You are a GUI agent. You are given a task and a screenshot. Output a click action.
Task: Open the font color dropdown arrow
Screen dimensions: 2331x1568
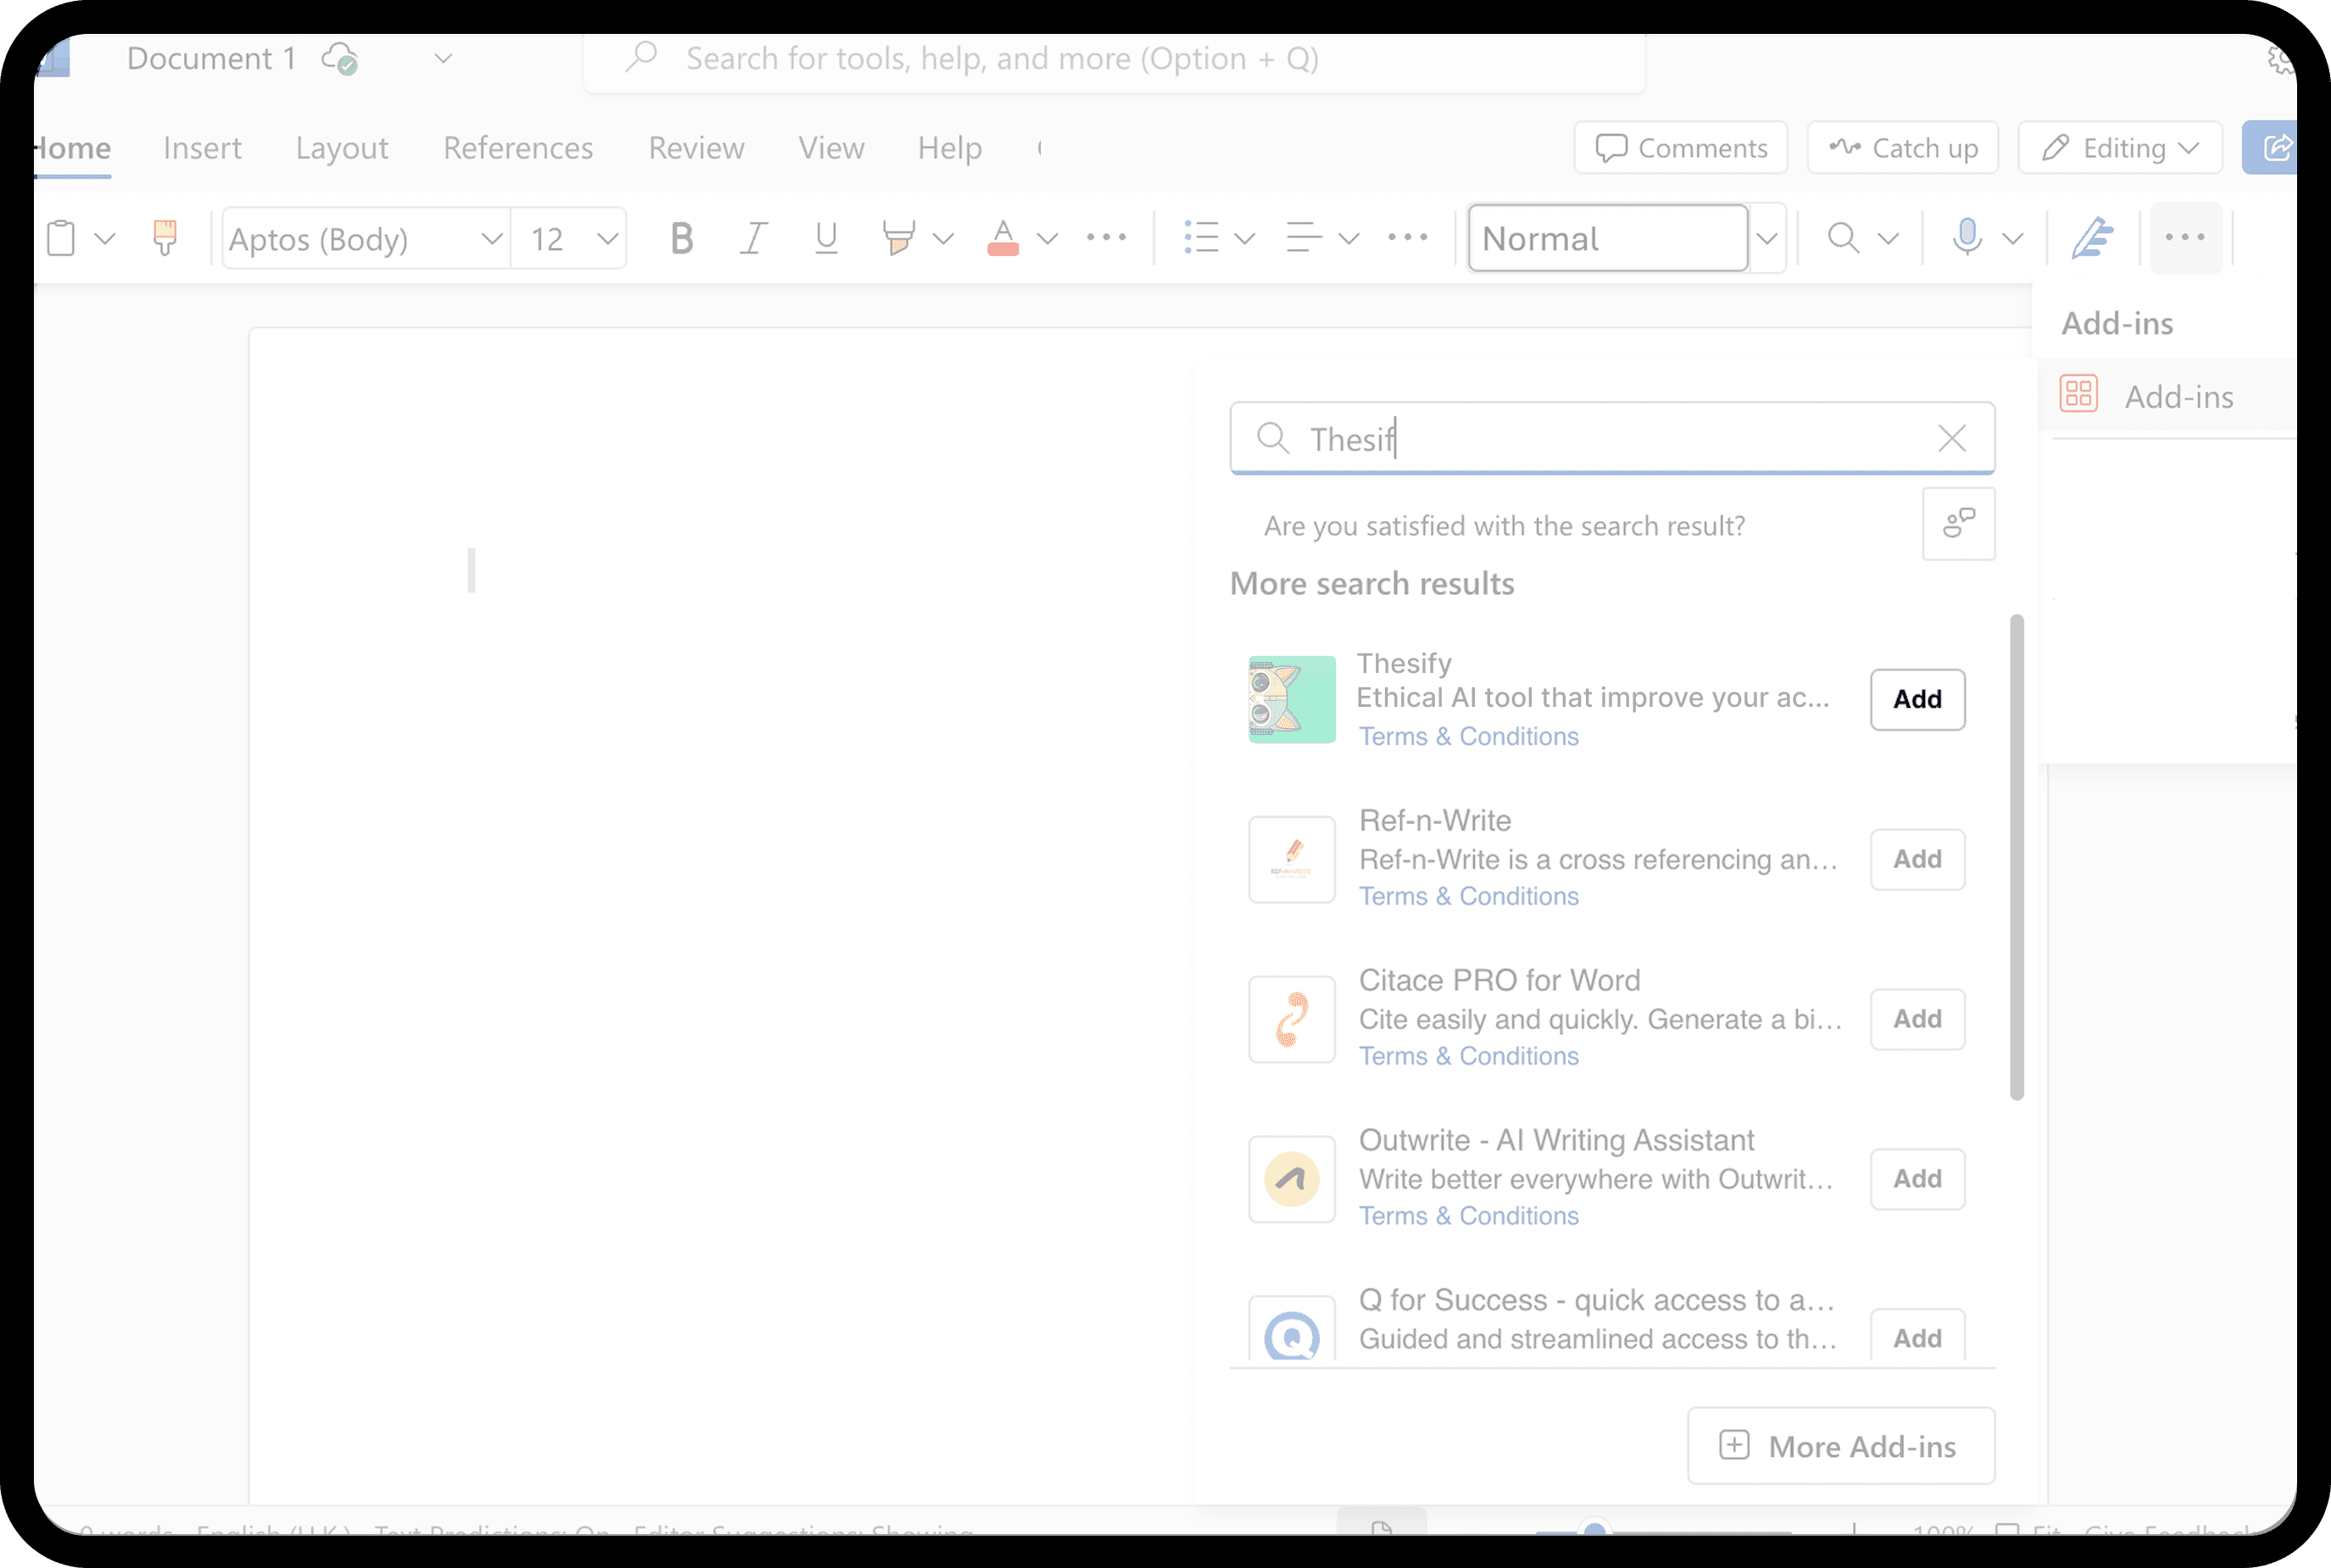click(x=1047, y=238)
